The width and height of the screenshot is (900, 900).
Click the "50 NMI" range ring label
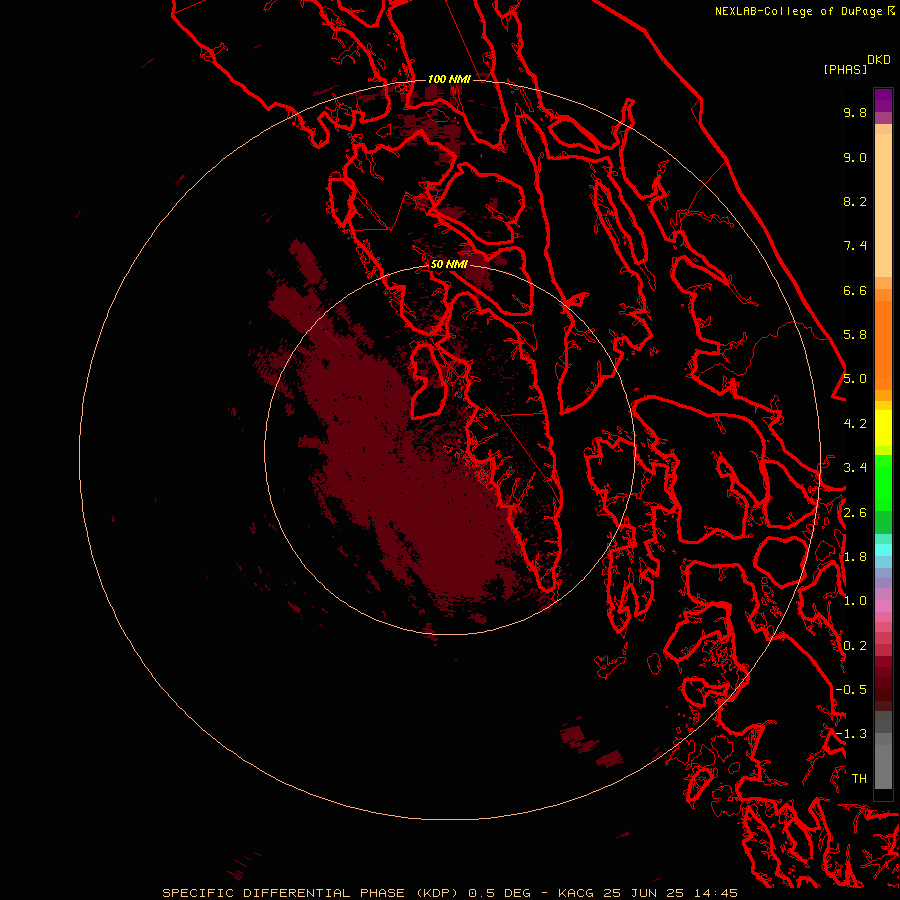pos(449,265)
